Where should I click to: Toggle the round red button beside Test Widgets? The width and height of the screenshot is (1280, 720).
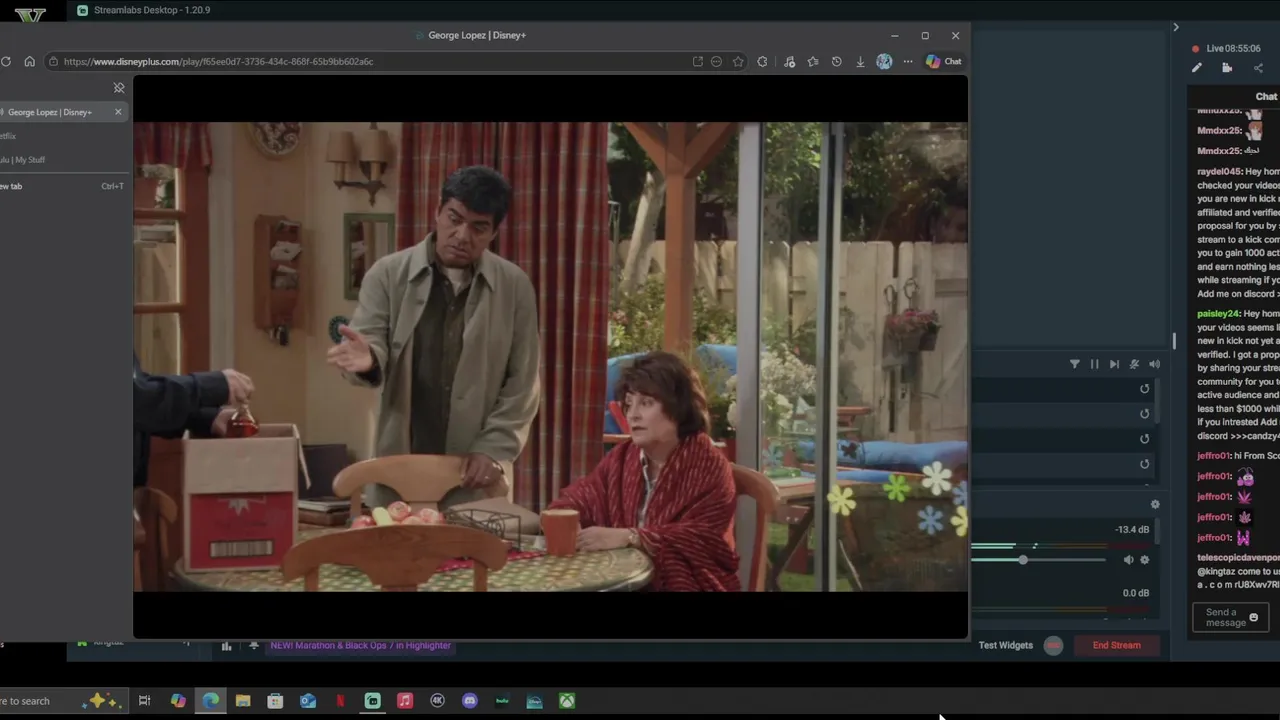tap(1053, 645)
